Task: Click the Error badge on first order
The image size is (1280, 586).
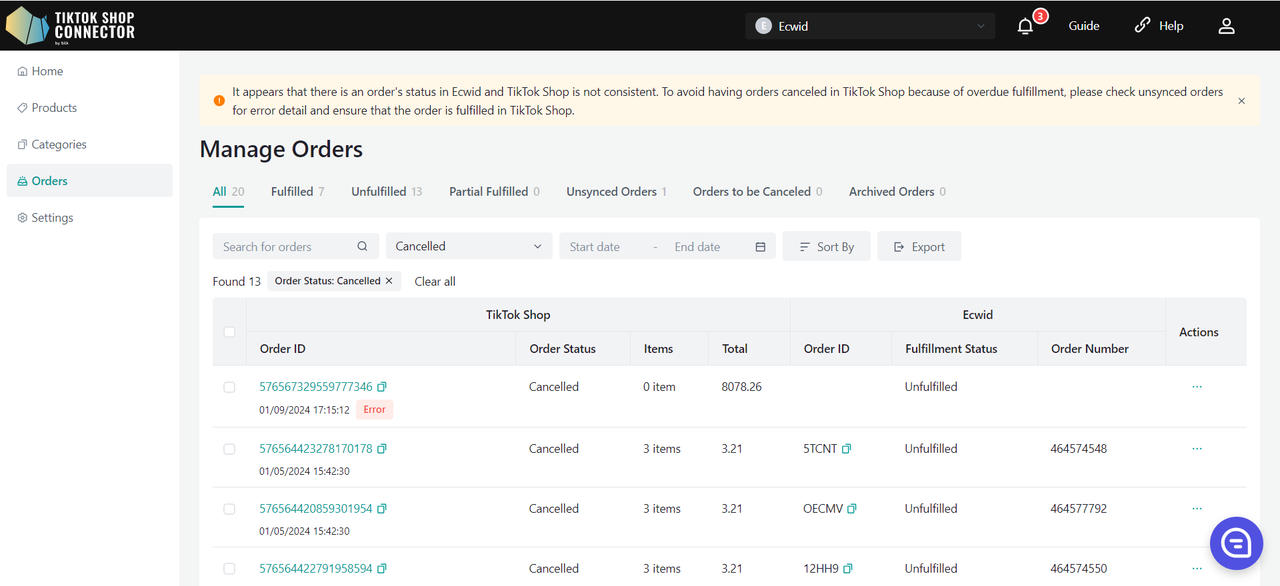Action: coord(375,409)
